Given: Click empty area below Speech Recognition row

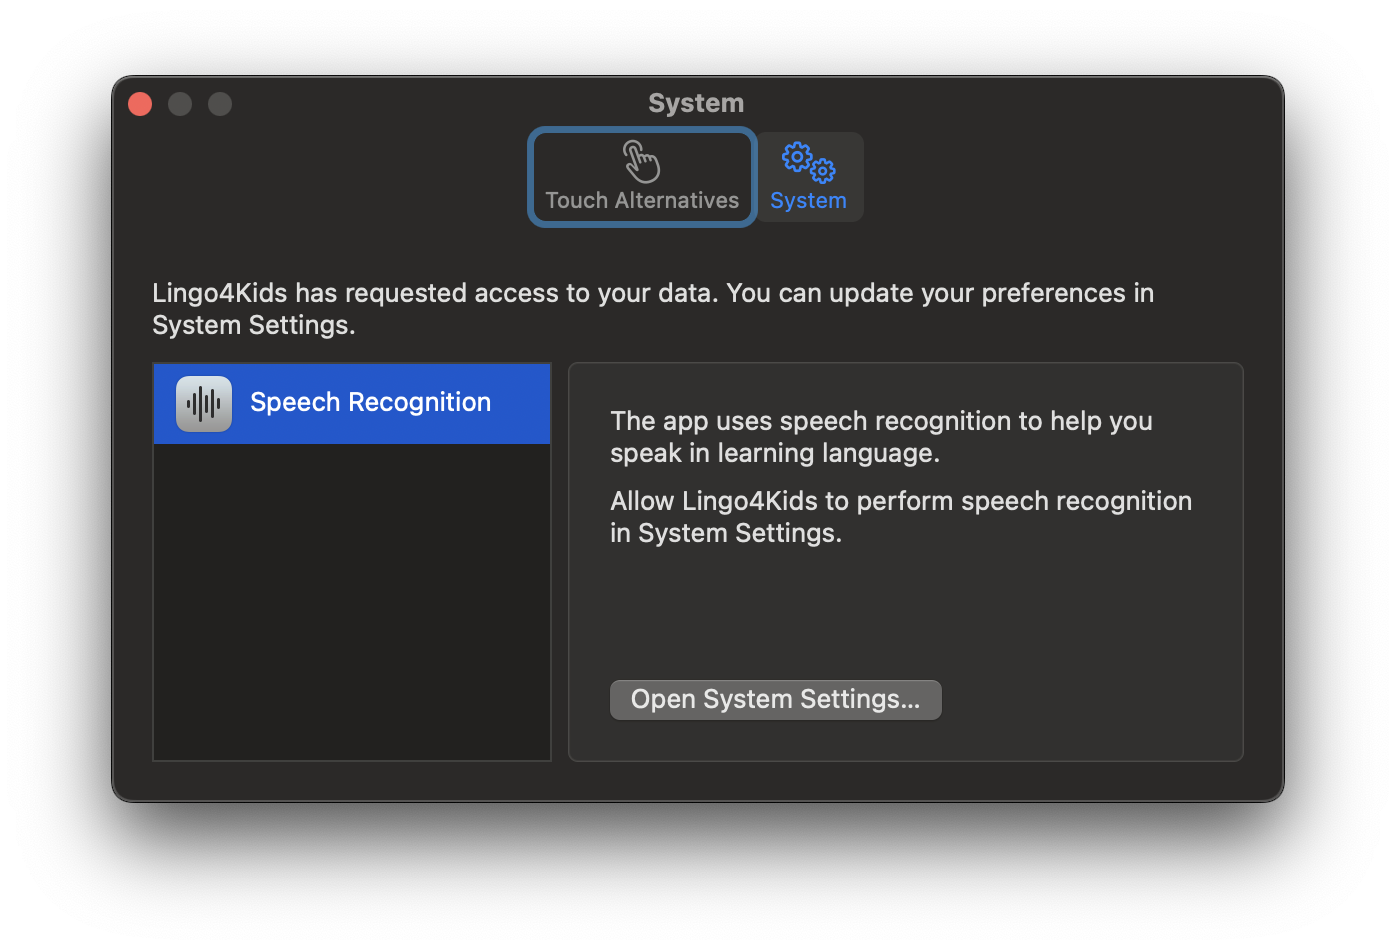Looking at the screenshot, I should (352, 600).
